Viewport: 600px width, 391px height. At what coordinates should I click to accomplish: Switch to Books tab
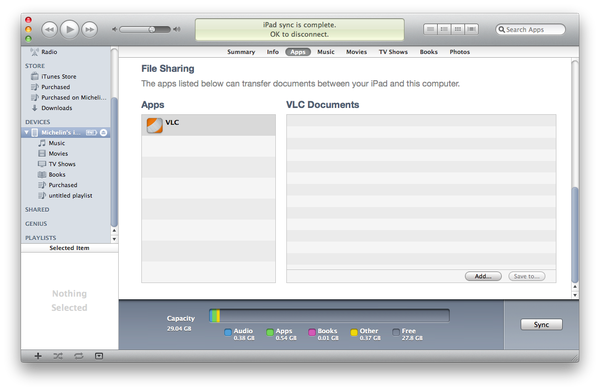click(428, 52)
